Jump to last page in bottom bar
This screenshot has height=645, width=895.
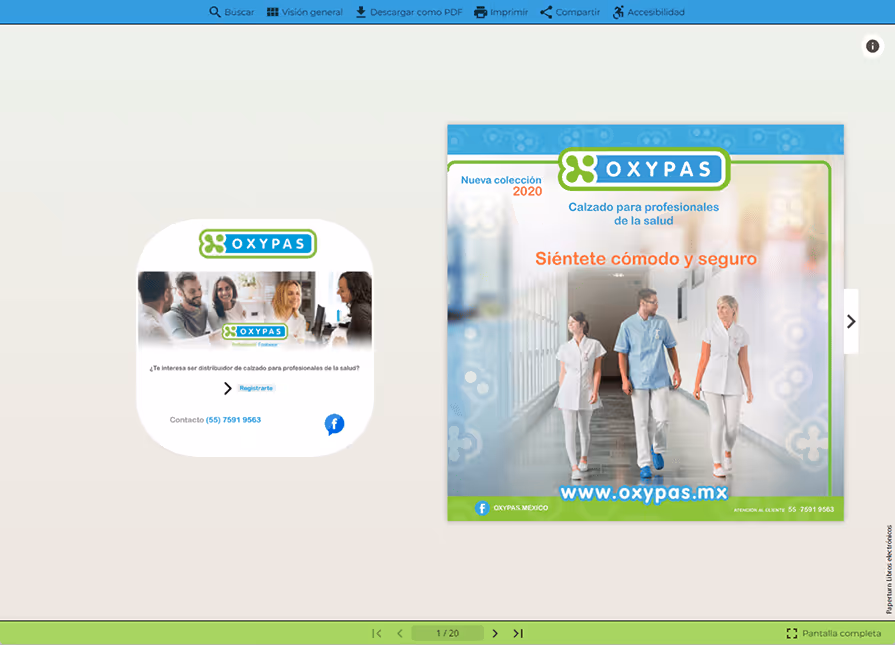pos(518,633)
